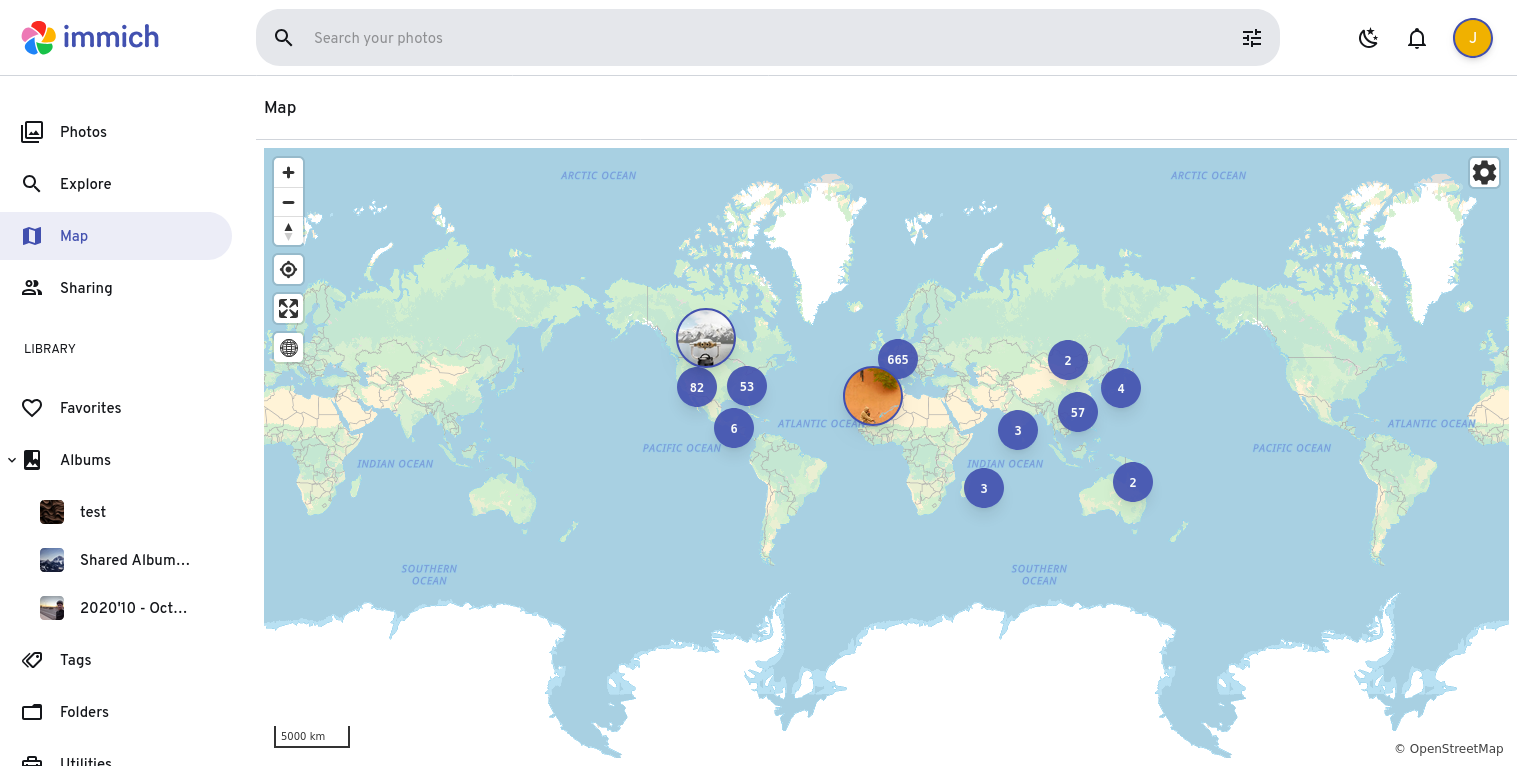Screen dimensions: 1517x766
Task: Switch map to globe projection
Action: 288,348
